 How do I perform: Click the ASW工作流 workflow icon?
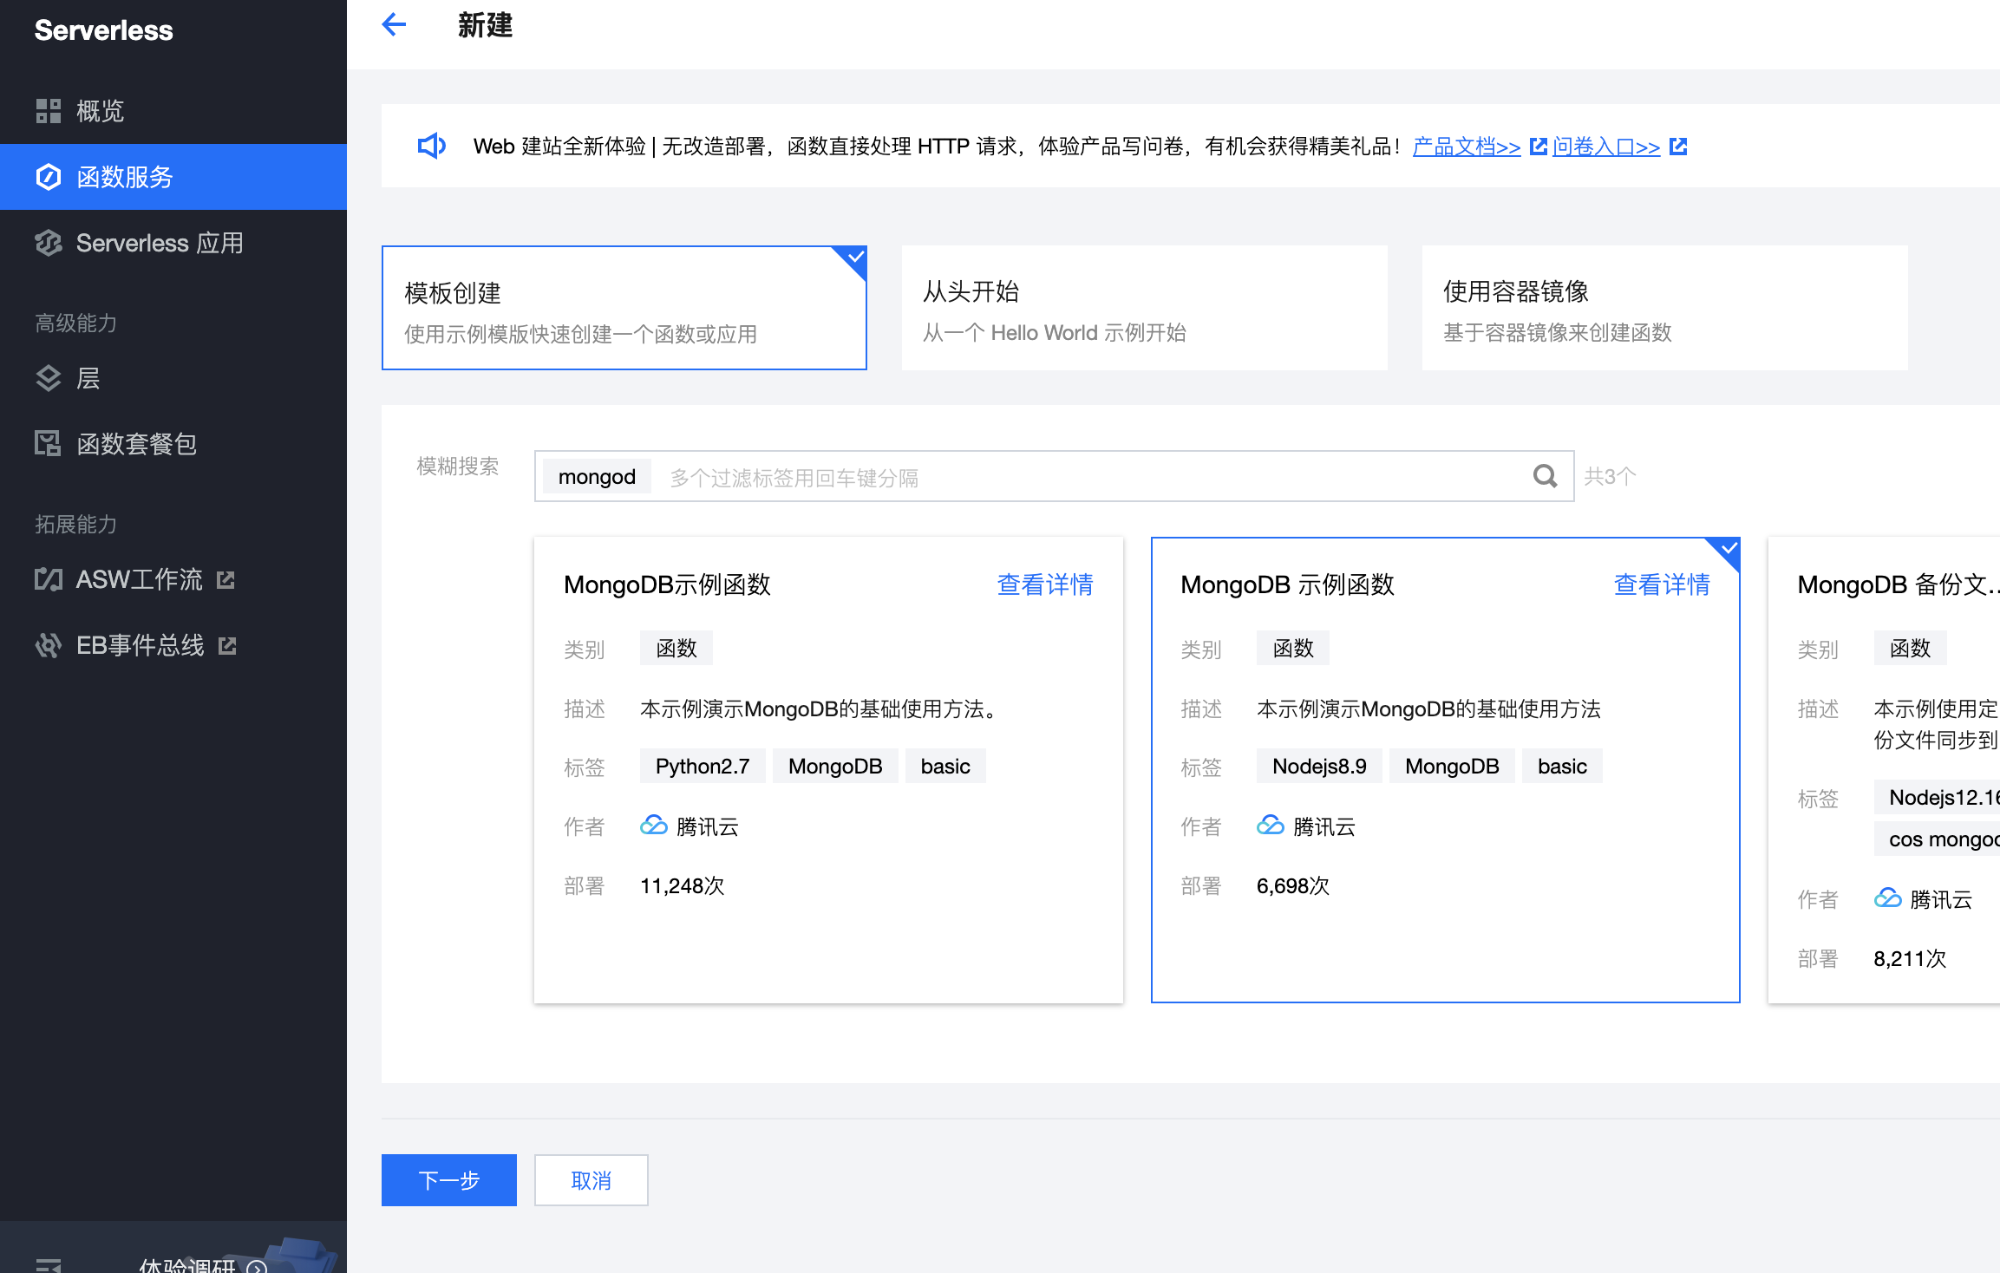(x=48, y=579)
